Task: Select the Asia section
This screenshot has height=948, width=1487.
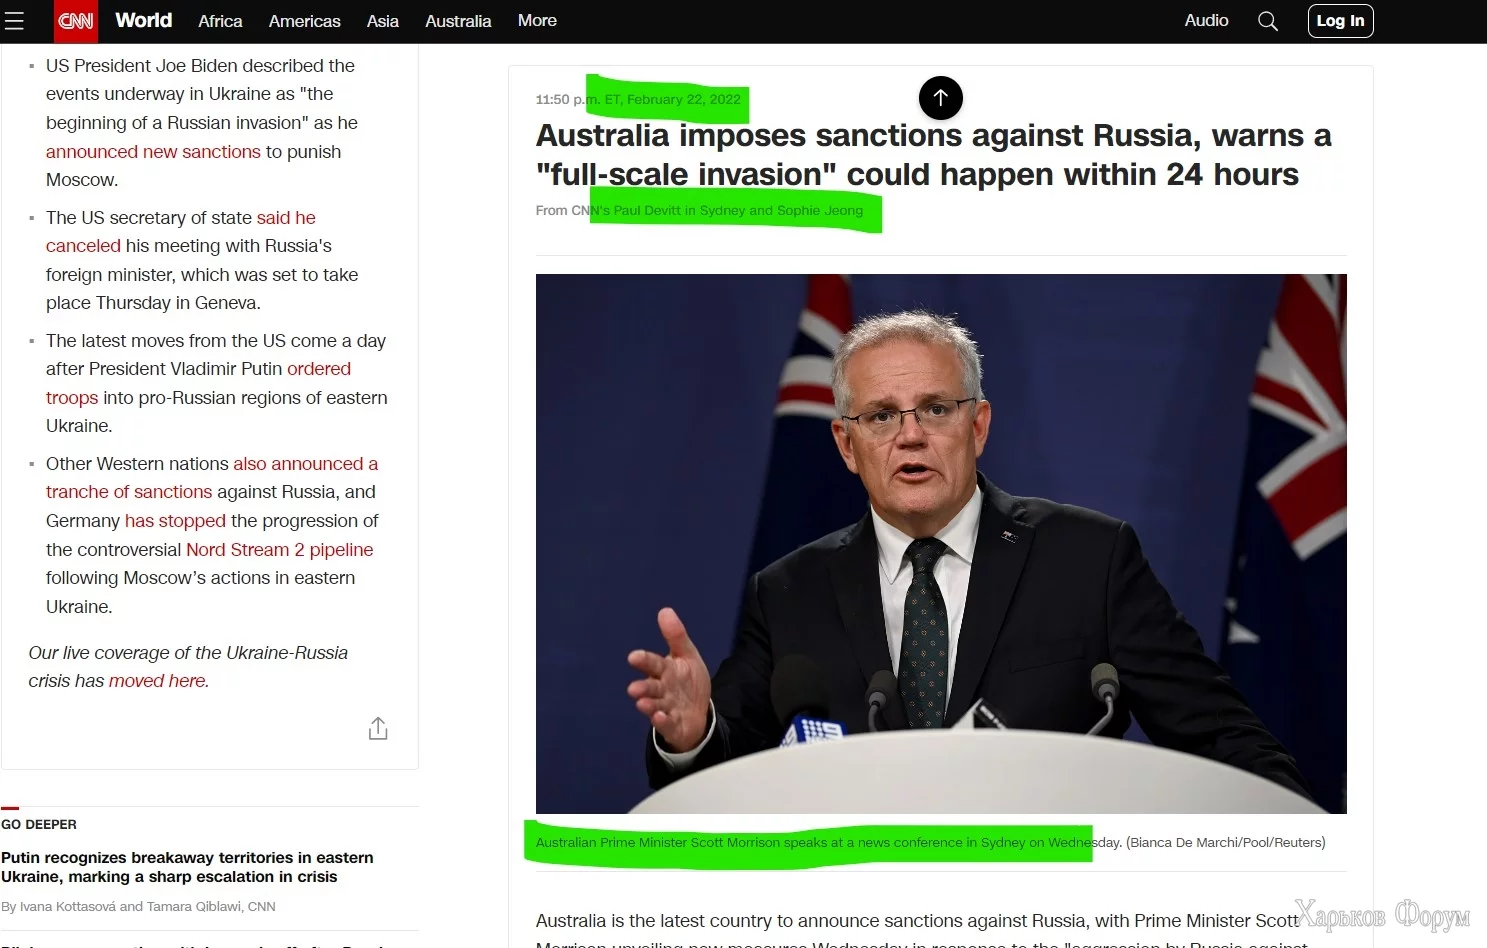Action: [x=383, y=21]
